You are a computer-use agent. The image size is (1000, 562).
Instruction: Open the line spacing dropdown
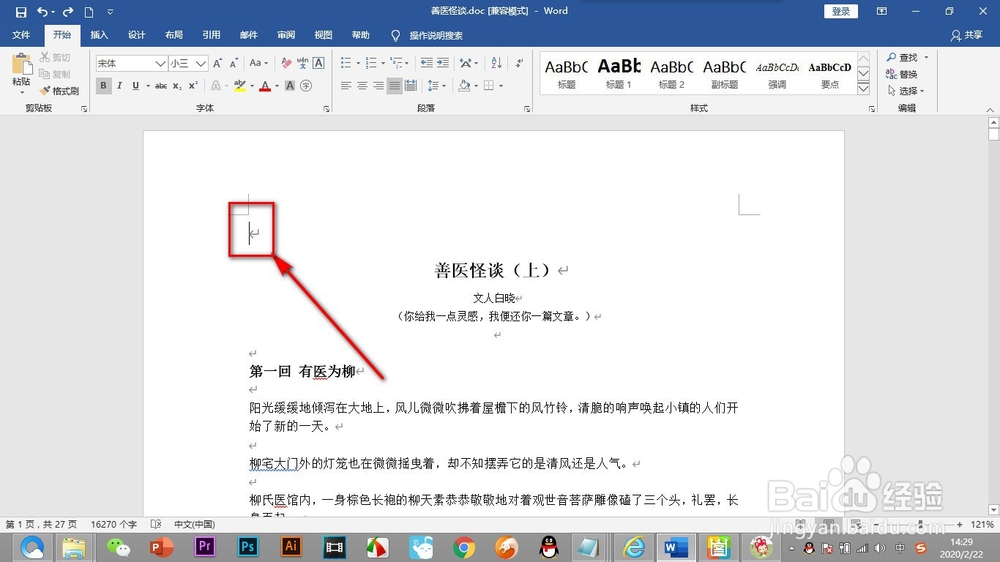coord(437,85)
